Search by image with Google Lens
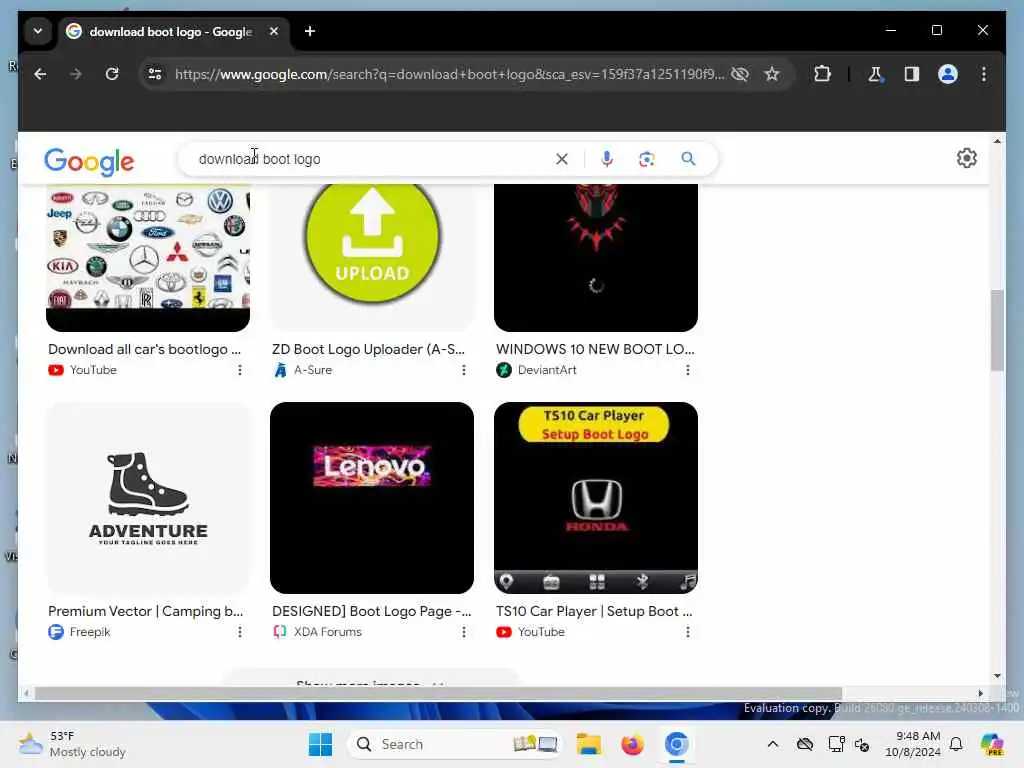The height and width of the screenshot is (768, 1024). 647,159
